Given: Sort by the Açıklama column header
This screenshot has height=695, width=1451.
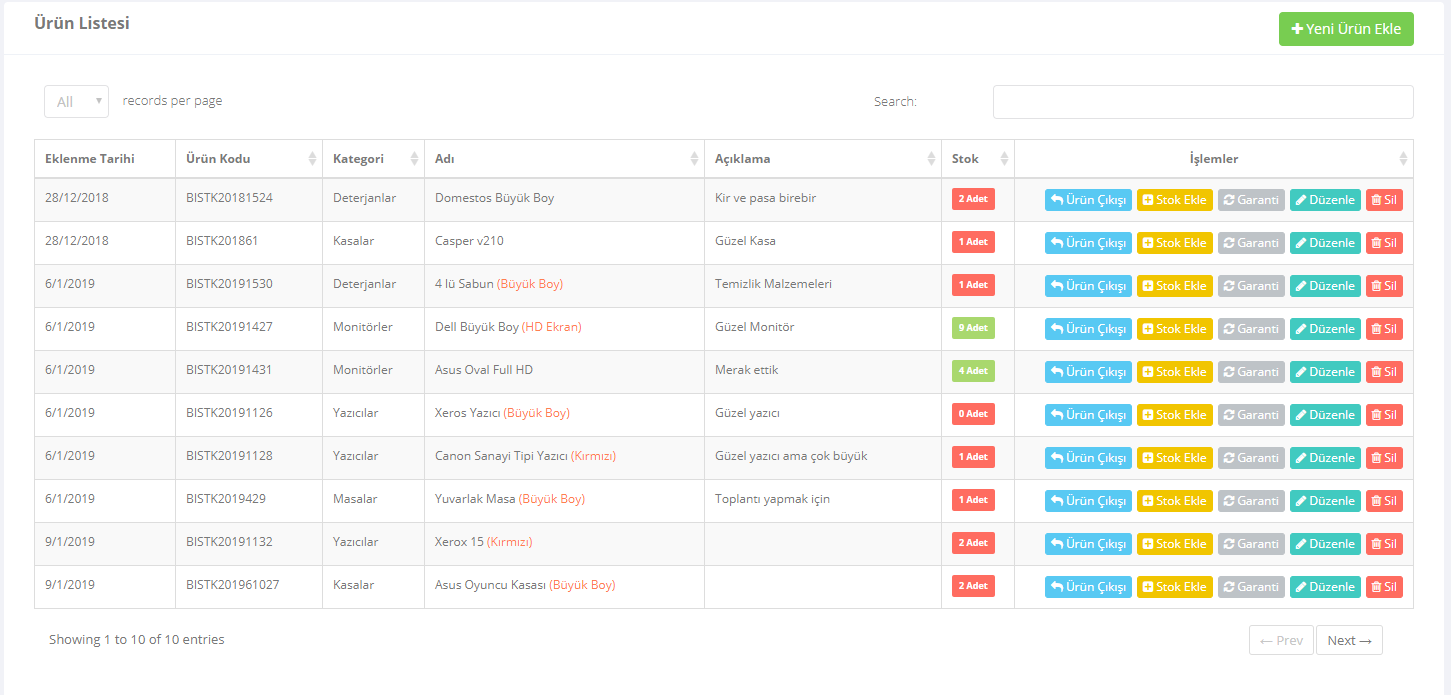Looking at the screenshot, I should click(x=822, y=159).
